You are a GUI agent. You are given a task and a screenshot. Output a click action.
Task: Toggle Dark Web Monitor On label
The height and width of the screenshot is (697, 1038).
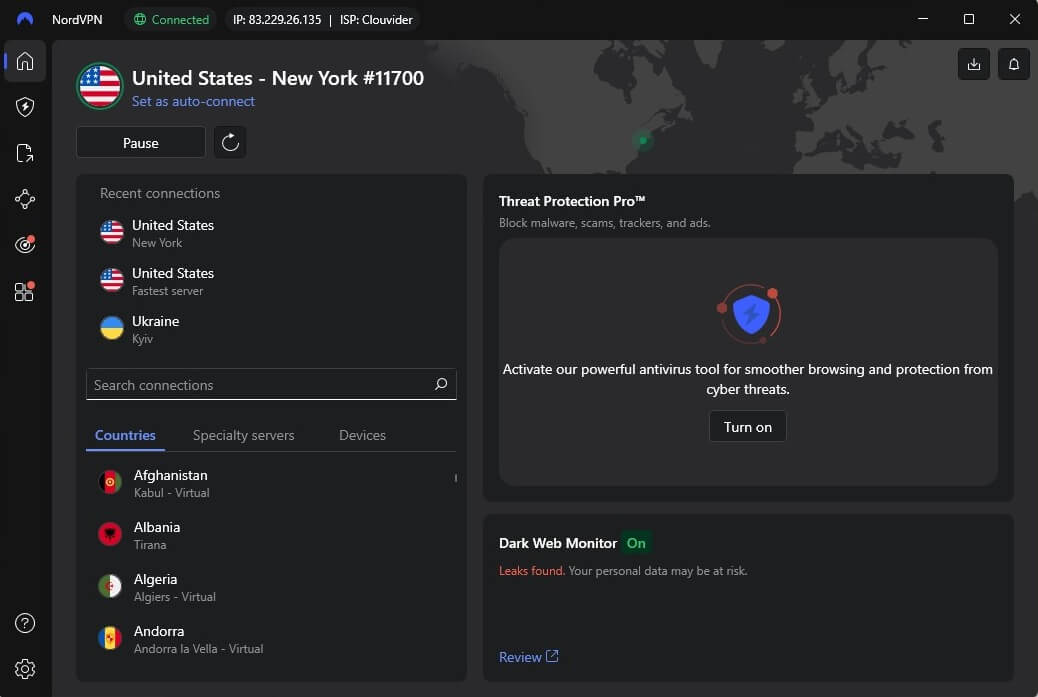[636, 543]
